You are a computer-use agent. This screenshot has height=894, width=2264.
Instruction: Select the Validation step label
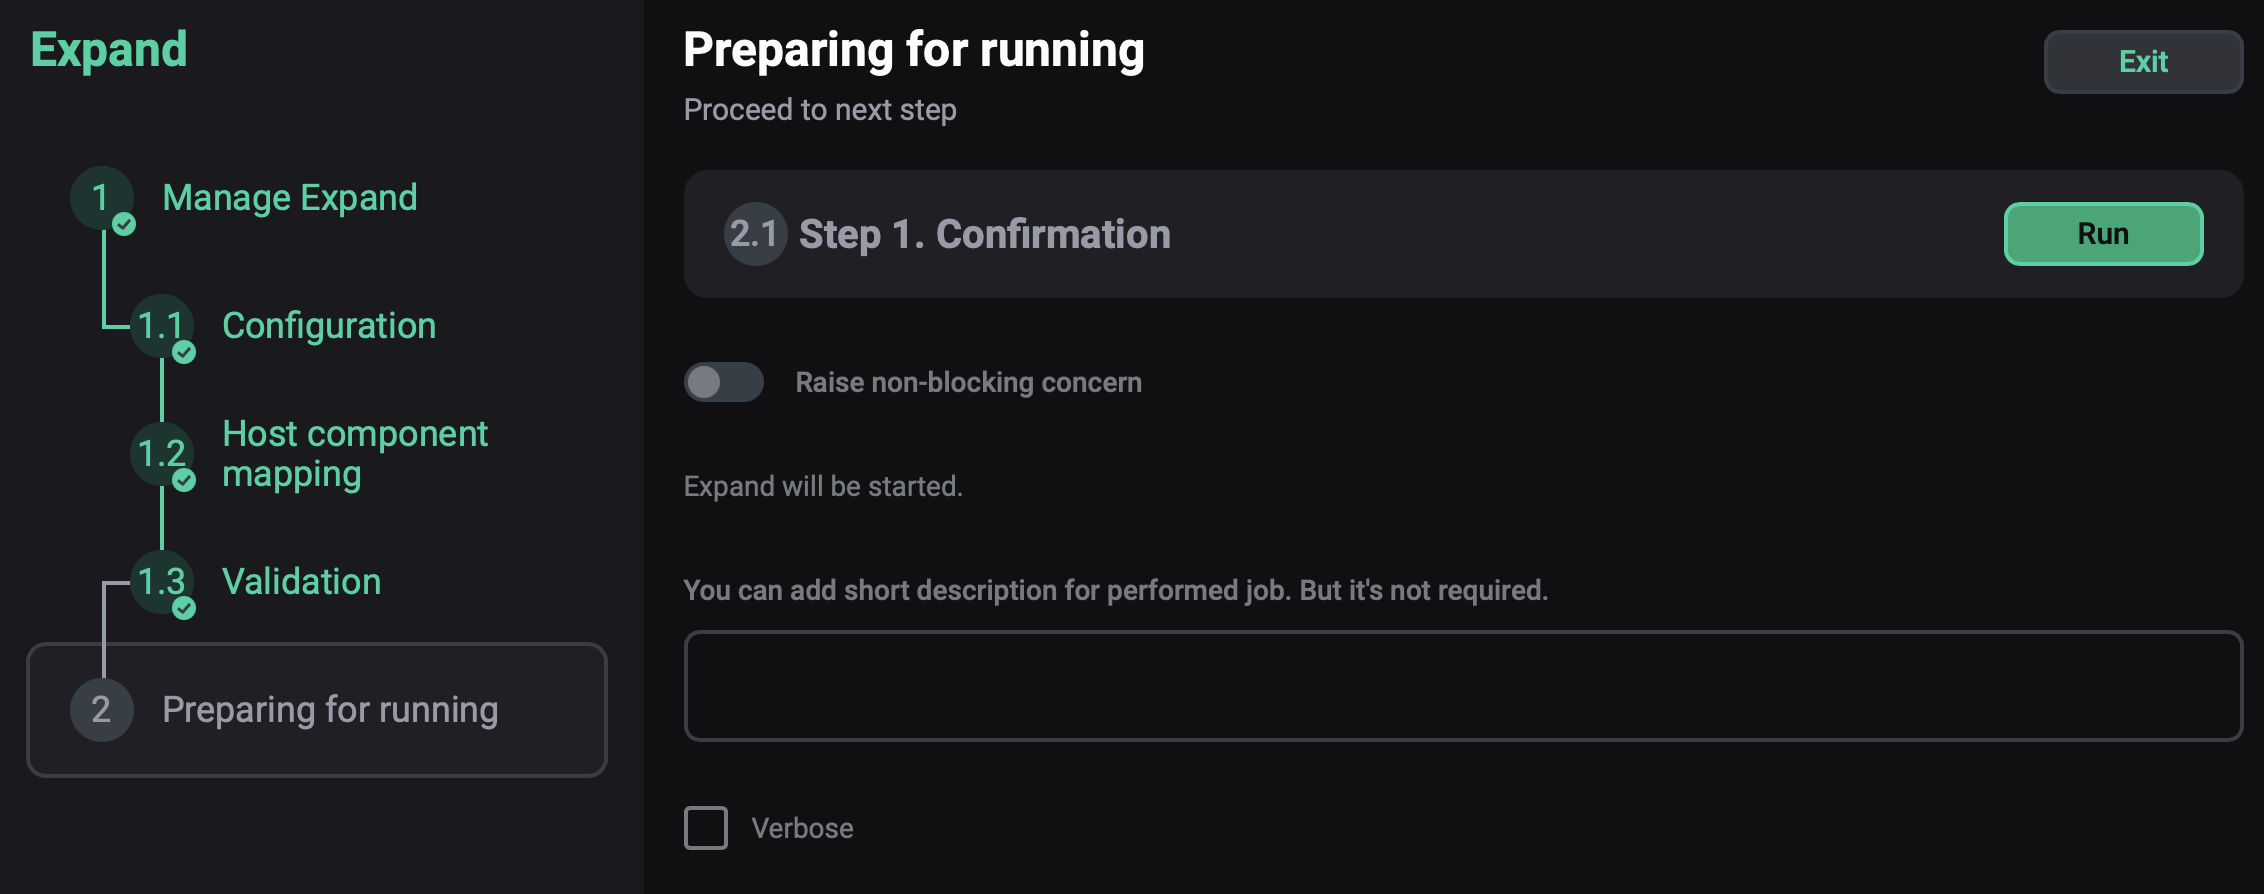coord(301,582)
